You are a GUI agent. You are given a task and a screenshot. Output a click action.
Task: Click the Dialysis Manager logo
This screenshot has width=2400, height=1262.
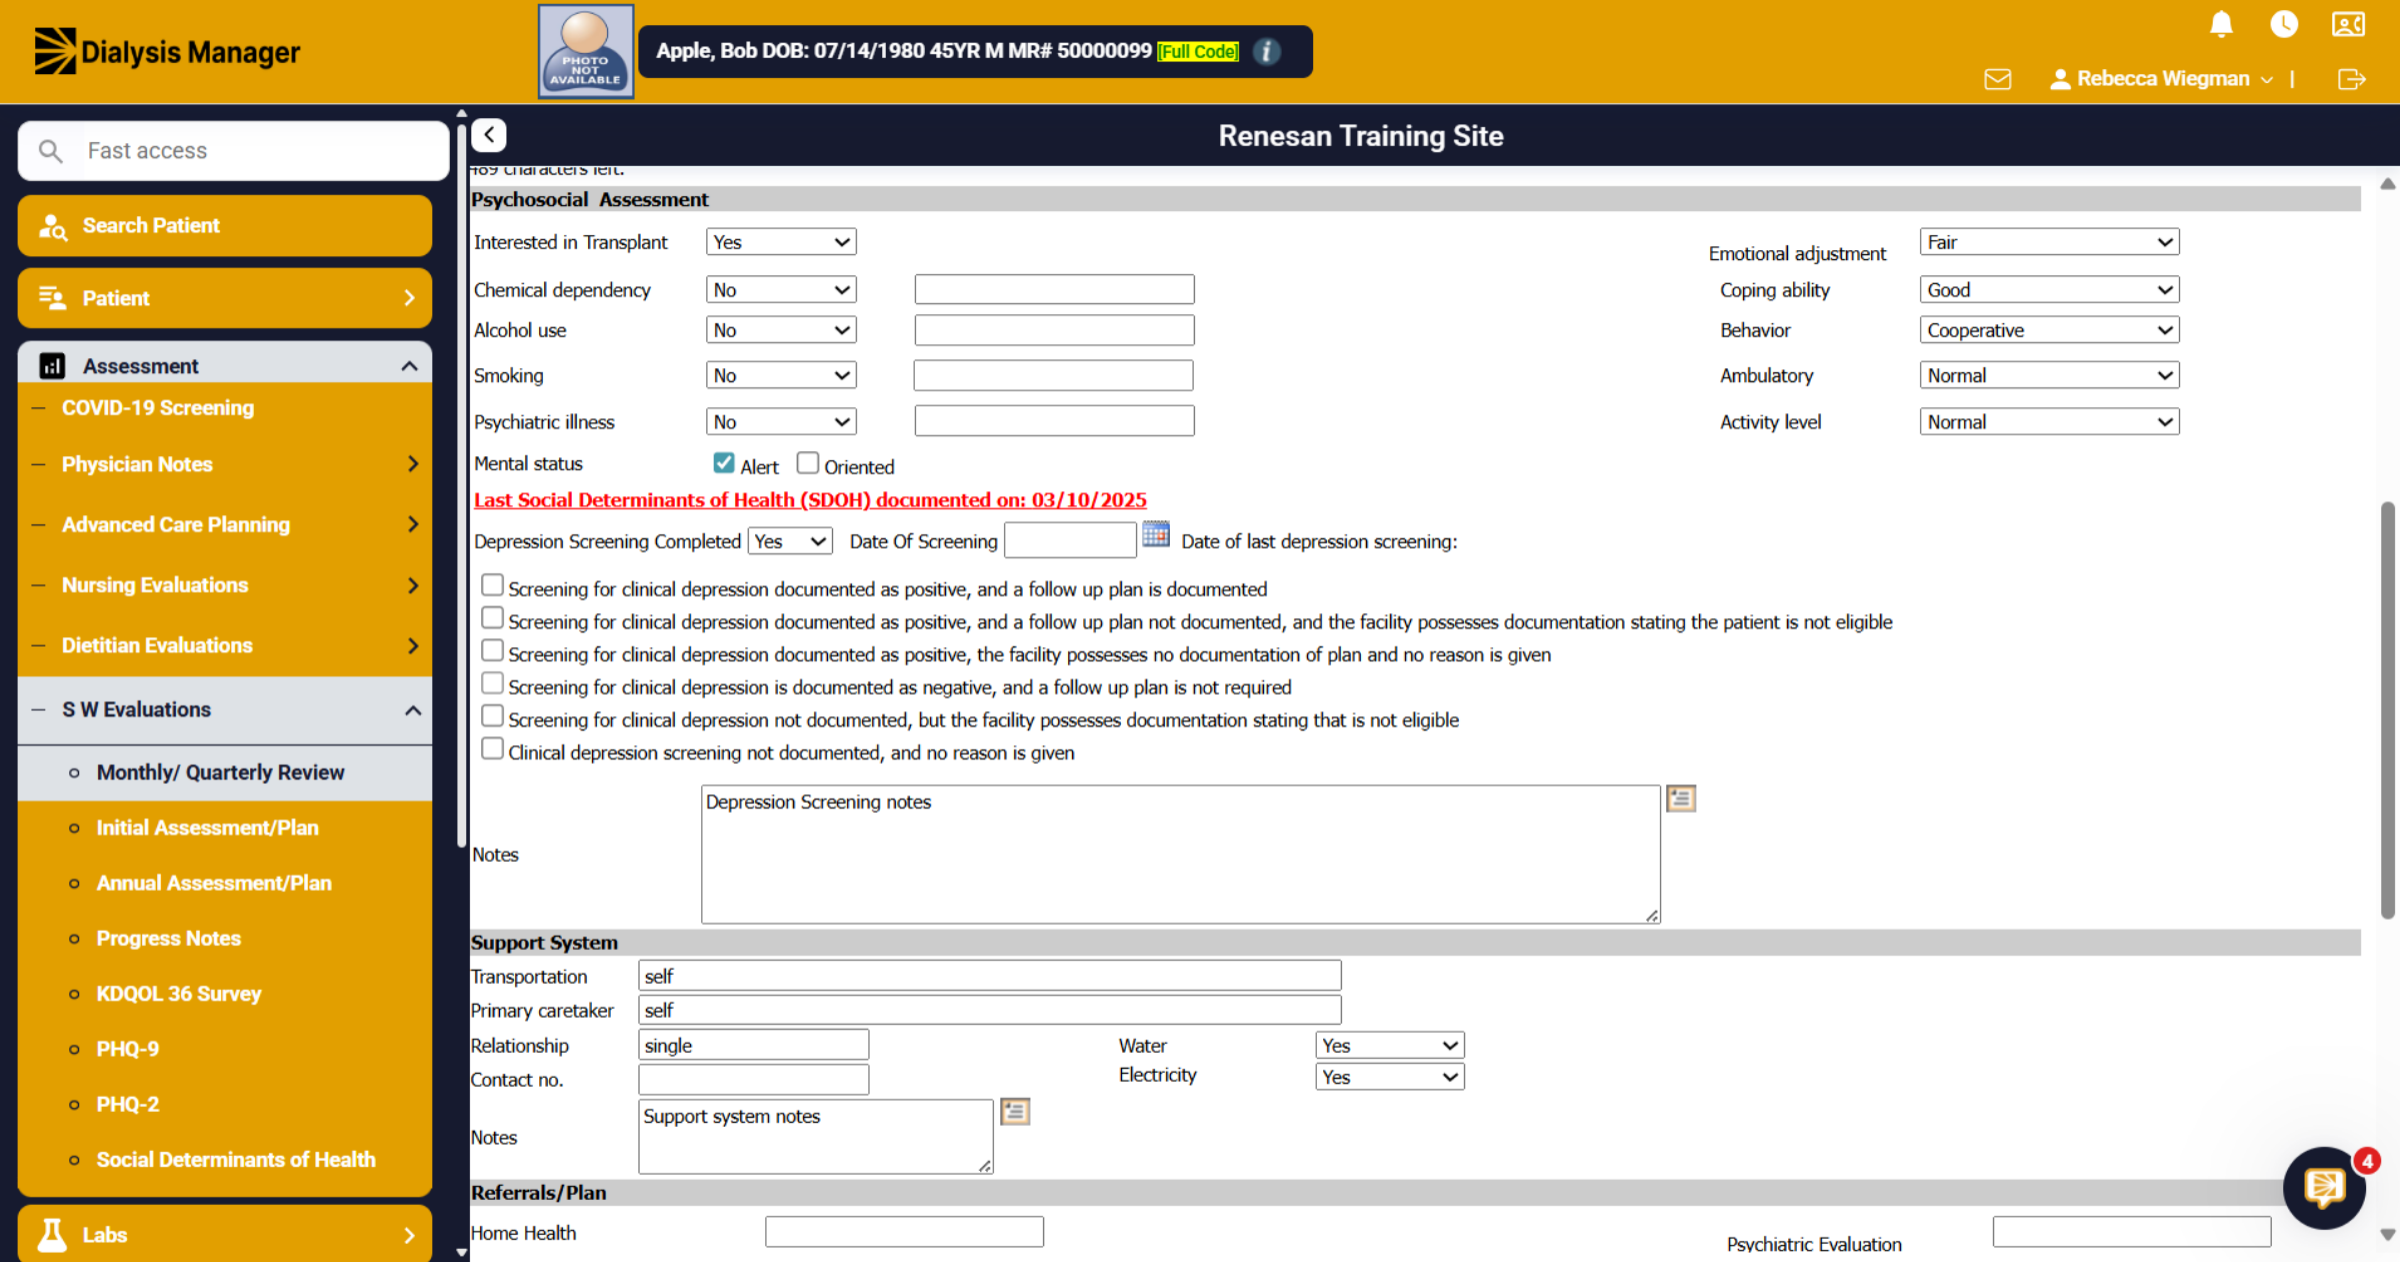click(167, 51)
